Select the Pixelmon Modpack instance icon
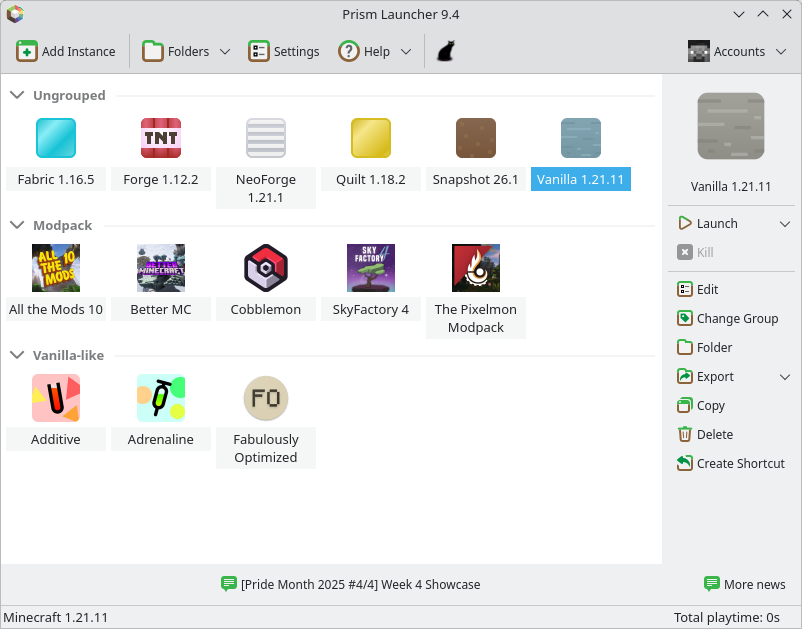The width and height of the screenshot is (802, 629). [x=476, y=268]
